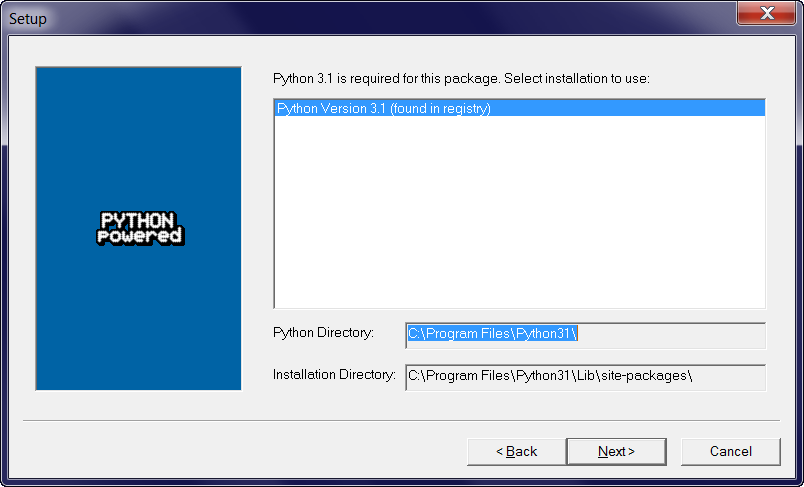
Task: Click the blue banner below the logo
Action: [x=138, y=320]
